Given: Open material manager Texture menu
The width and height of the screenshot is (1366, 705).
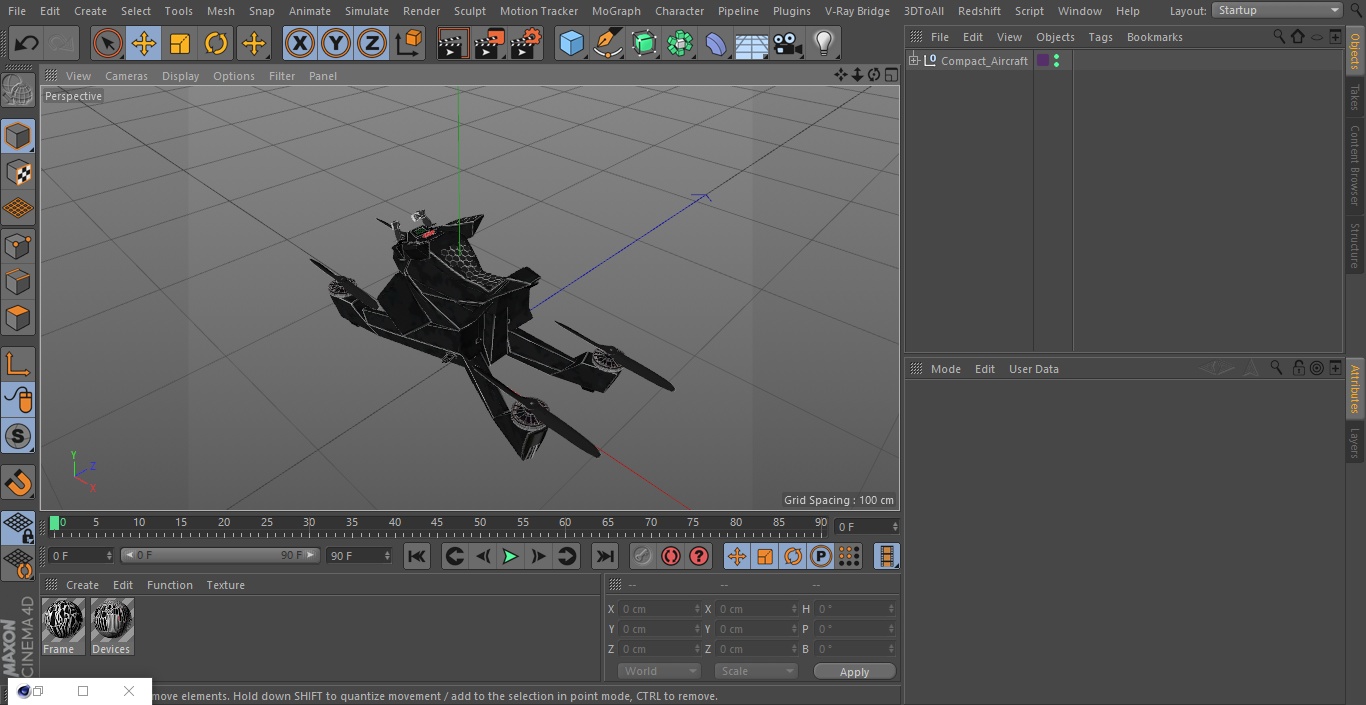Looking at the screenshot, I should (225, 585).
